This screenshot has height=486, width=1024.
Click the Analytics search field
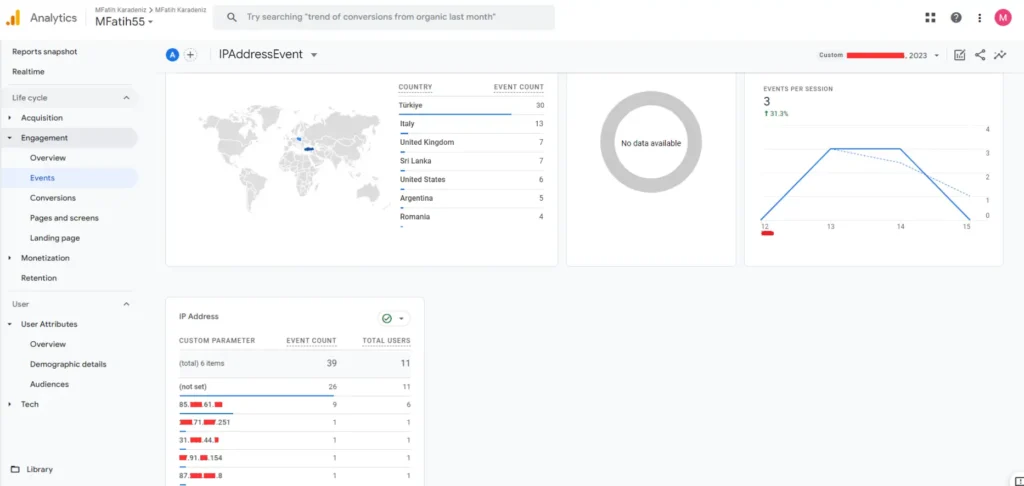pos(385,18)
